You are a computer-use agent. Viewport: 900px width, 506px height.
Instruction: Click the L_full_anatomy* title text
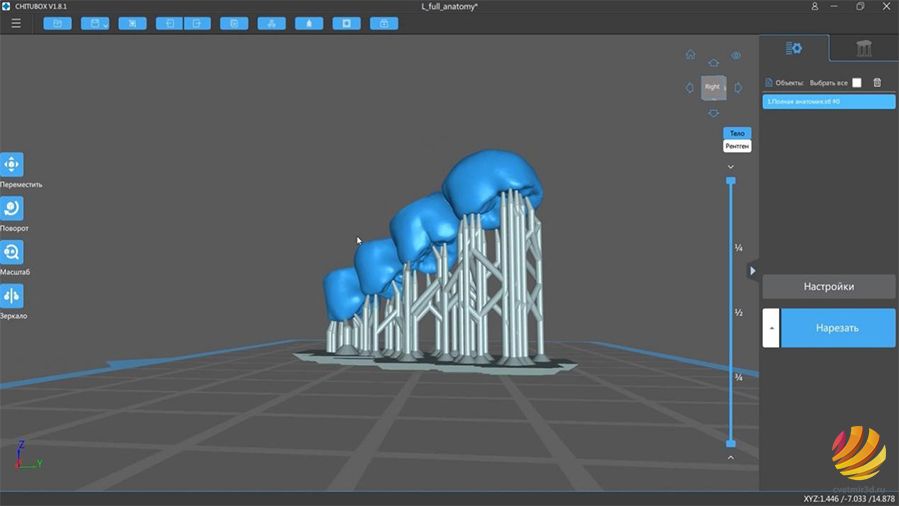coord(449,6)
